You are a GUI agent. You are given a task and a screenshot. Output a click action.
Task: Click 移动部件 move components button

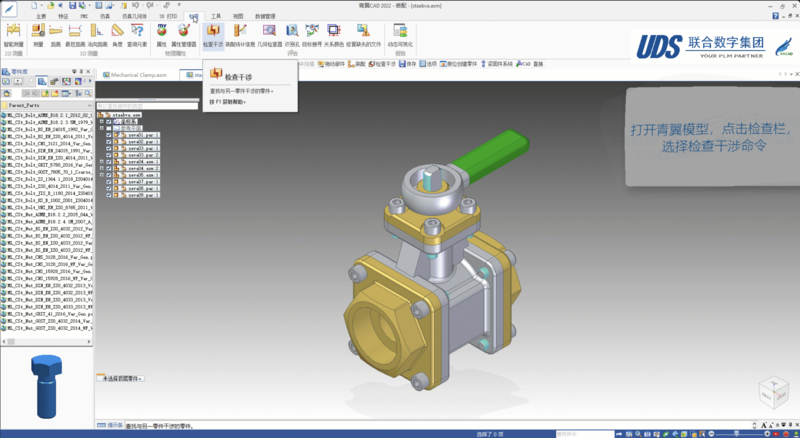332,64
